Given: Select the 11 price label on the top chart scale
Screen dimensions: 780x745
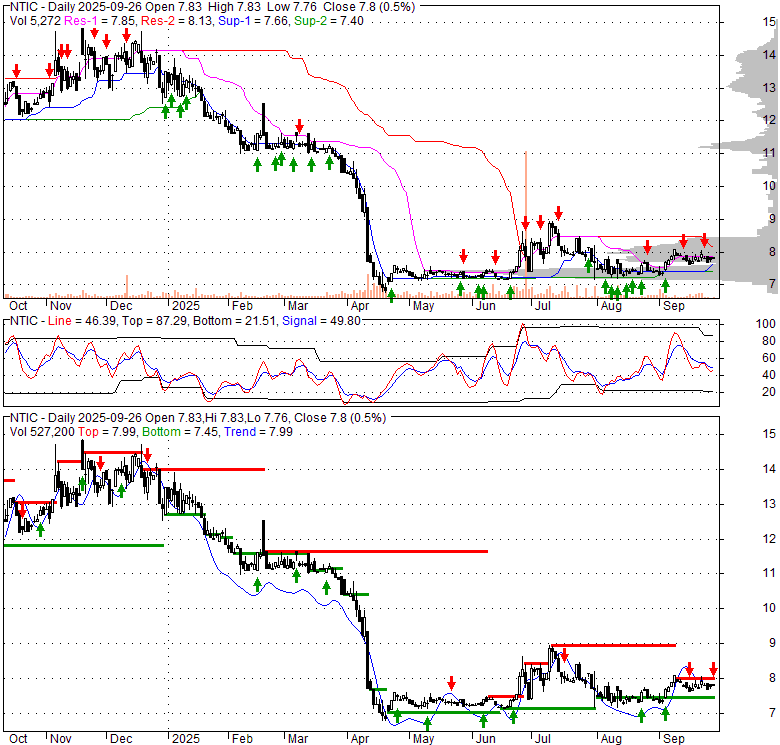Looking at the screenshot, I should 769,153.
